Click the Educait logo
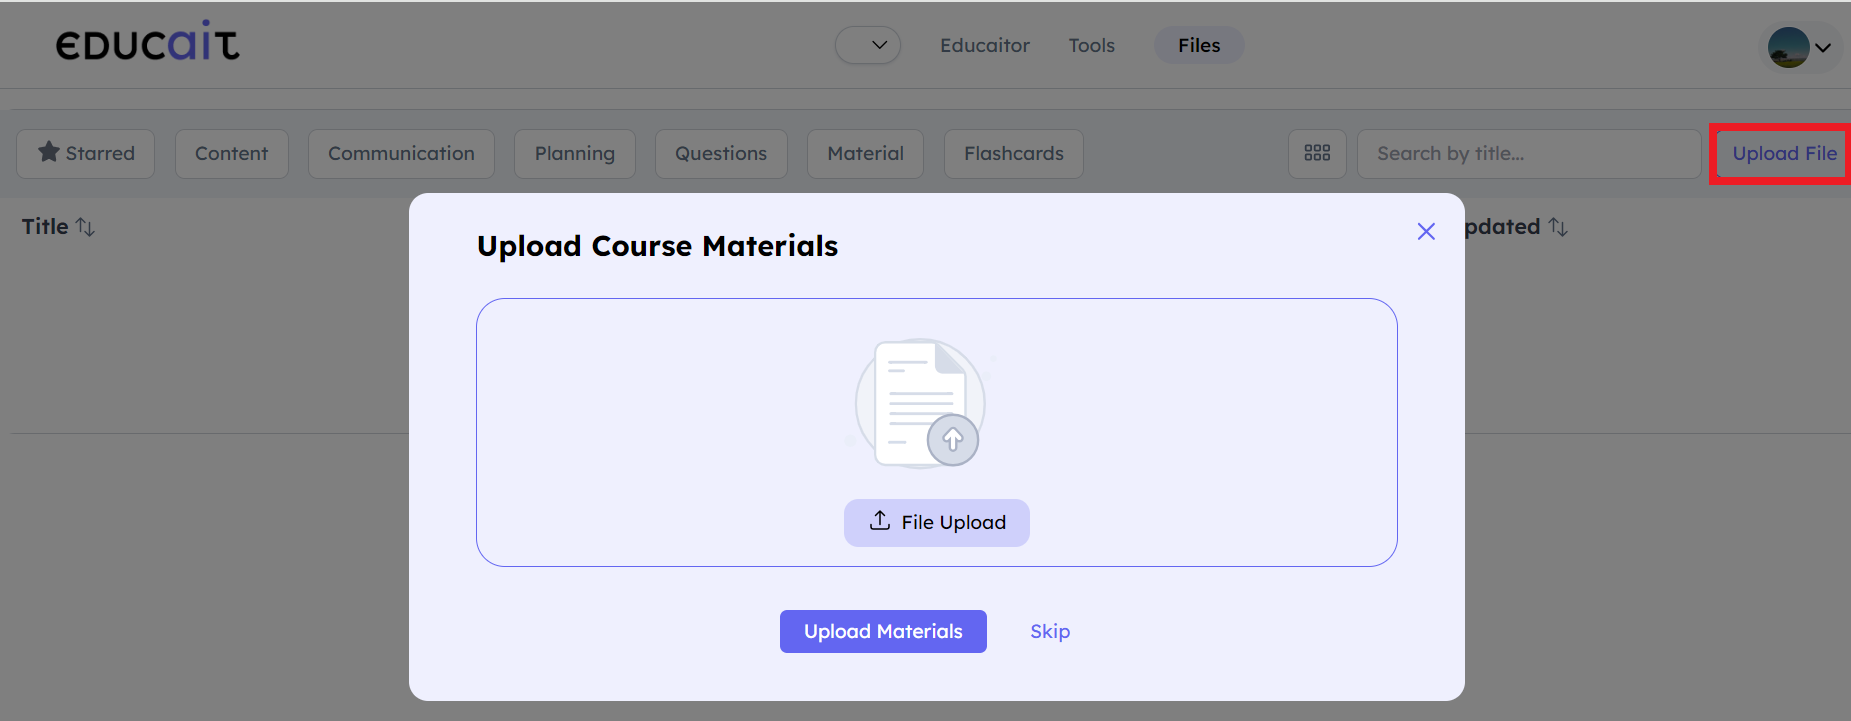Image resolution: width=1851 pixels, height=721 pixels. tap(147, 43)
